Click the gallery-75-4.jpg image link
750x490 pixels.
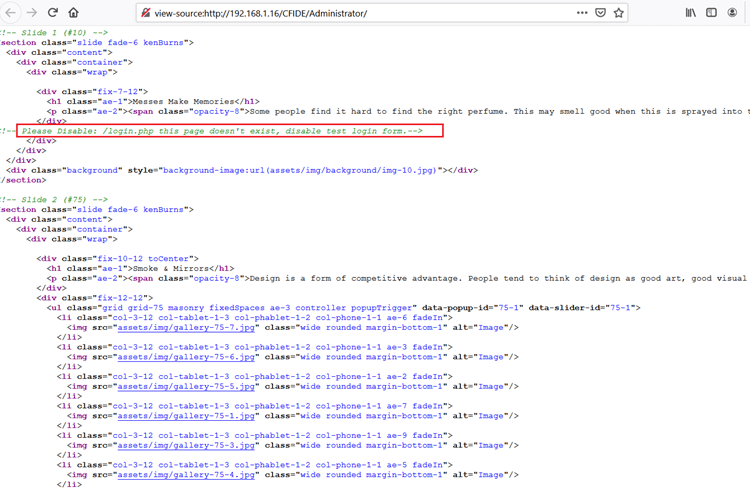coord(186,475)
